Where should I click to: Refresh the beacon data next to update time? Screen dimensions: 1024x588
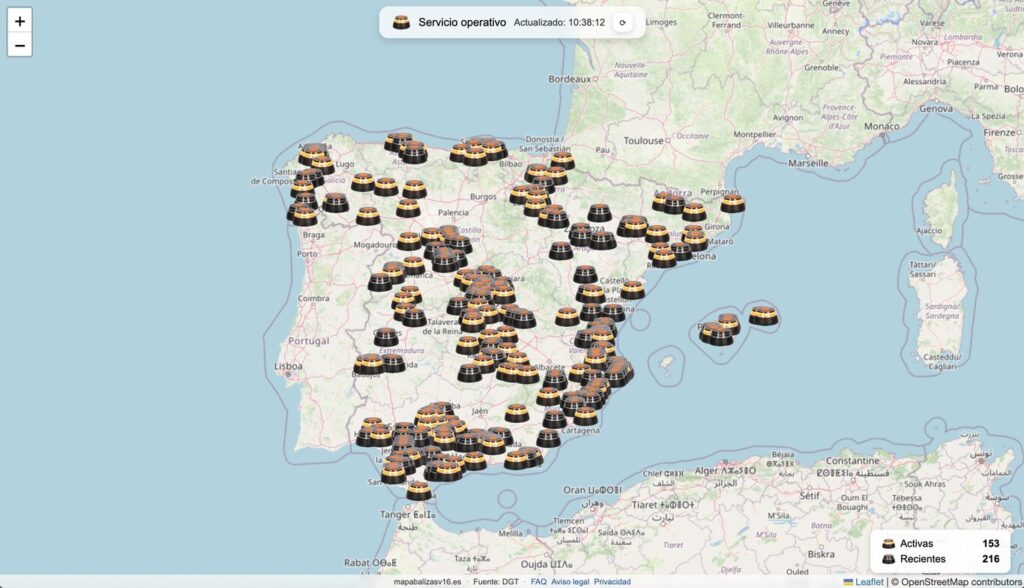622,22
